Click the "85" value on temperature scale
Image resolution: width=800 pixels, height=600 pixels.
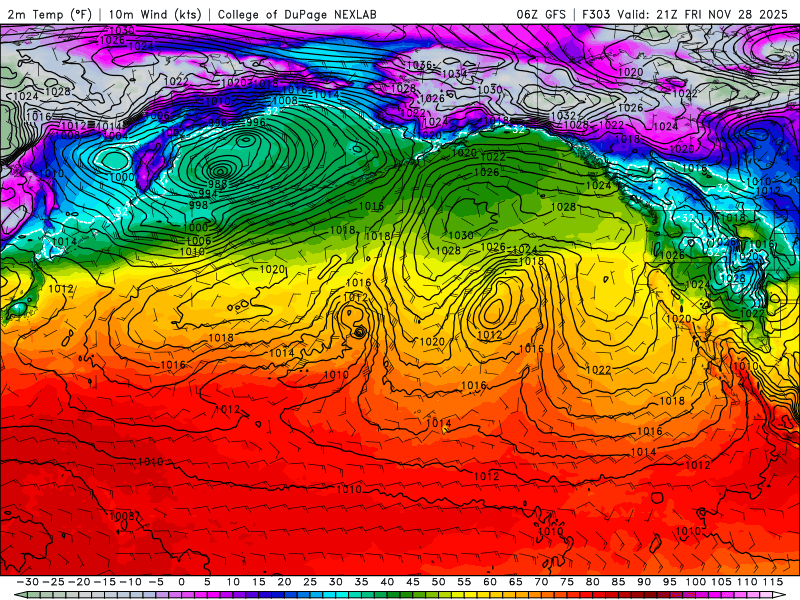pos(618,582)
